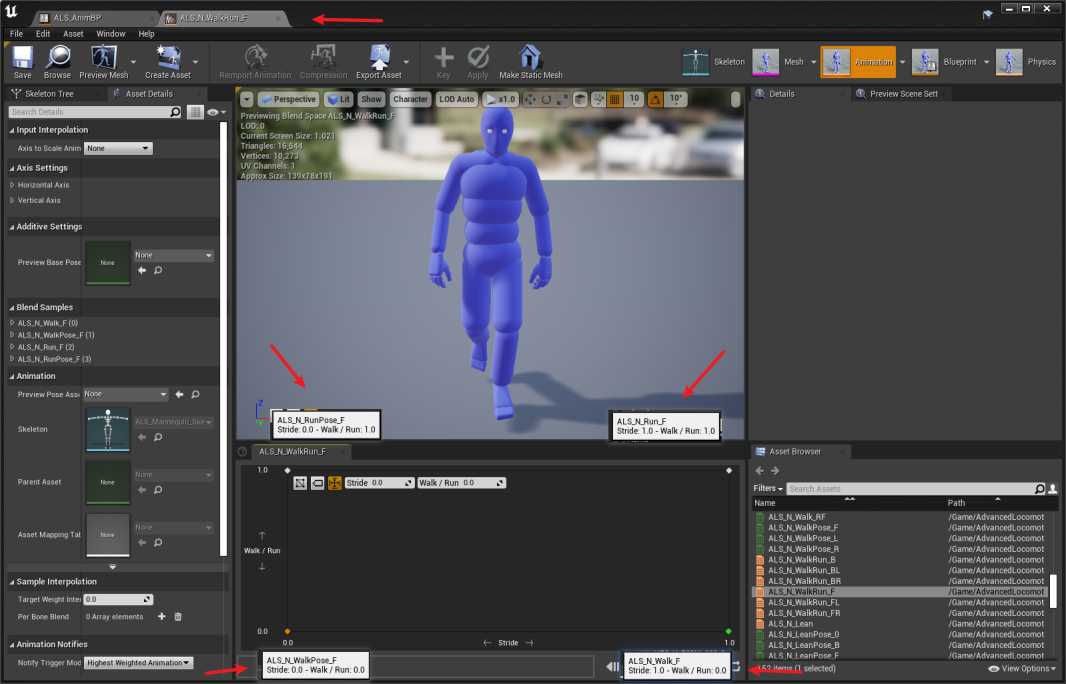Toggle the property matrix grid view icon
Screen dimensions: 1066x684
coord(195,112)
